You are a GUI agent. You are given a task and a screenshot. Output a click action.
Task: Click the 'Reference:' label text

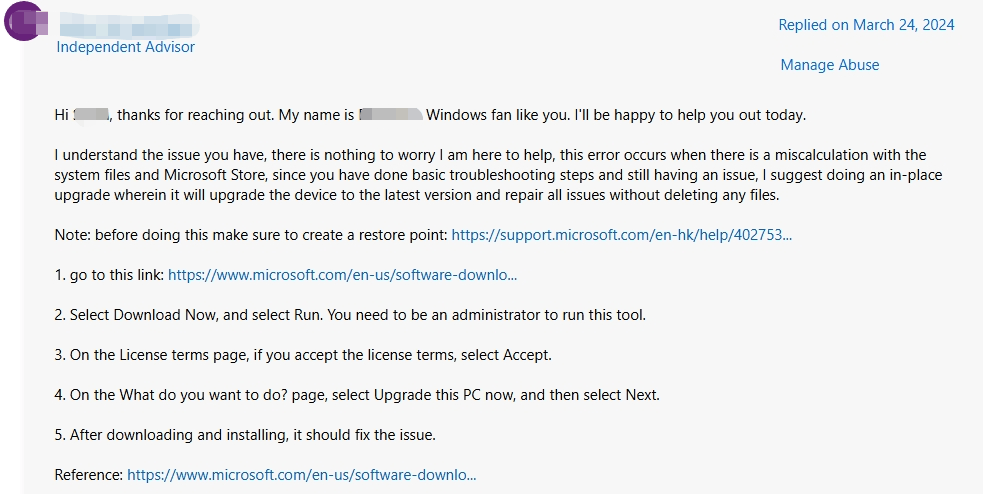click(x=89, y=475)
